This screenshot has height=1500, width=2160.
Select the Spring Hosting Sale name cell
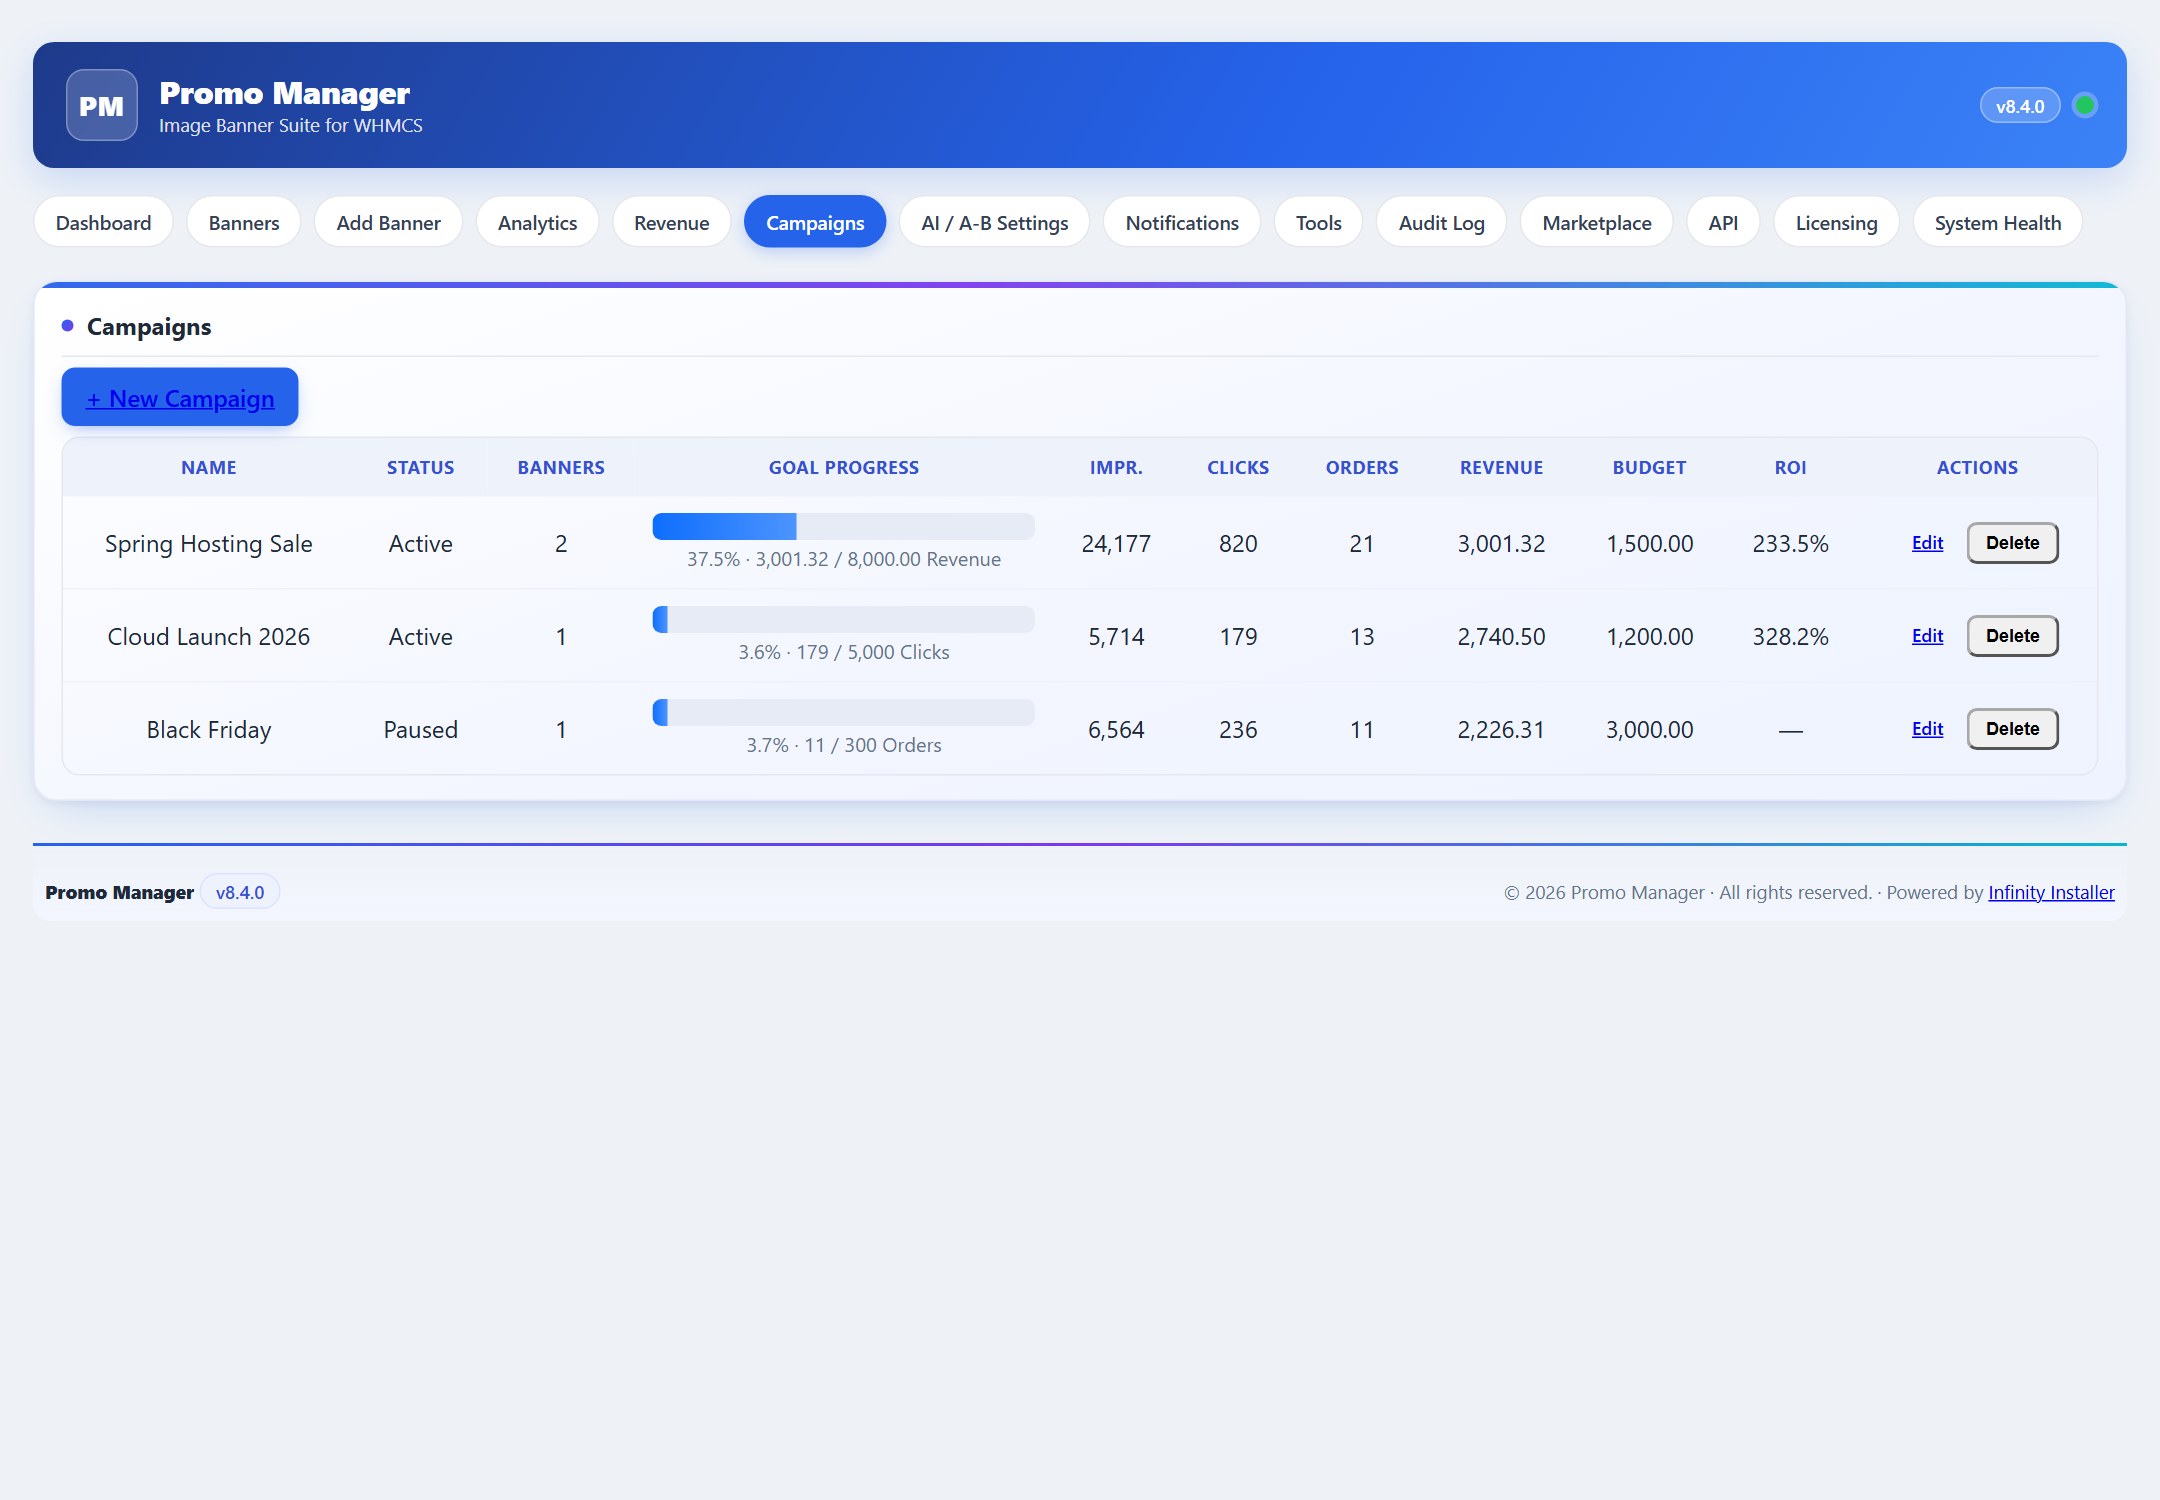point(209,544)
